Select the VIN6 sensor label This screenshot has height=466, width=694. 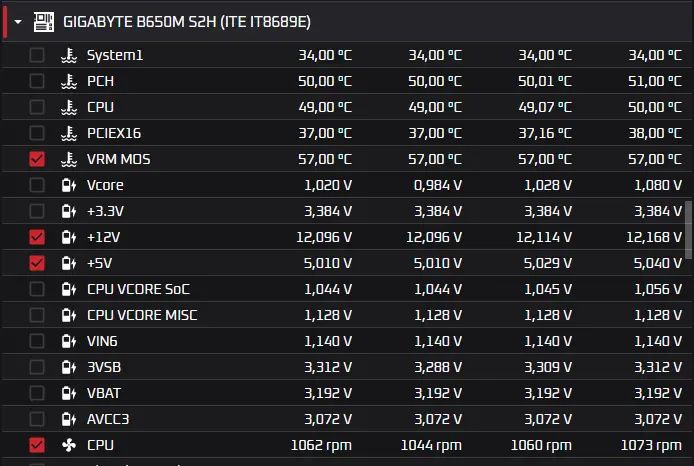pos(102,341)
